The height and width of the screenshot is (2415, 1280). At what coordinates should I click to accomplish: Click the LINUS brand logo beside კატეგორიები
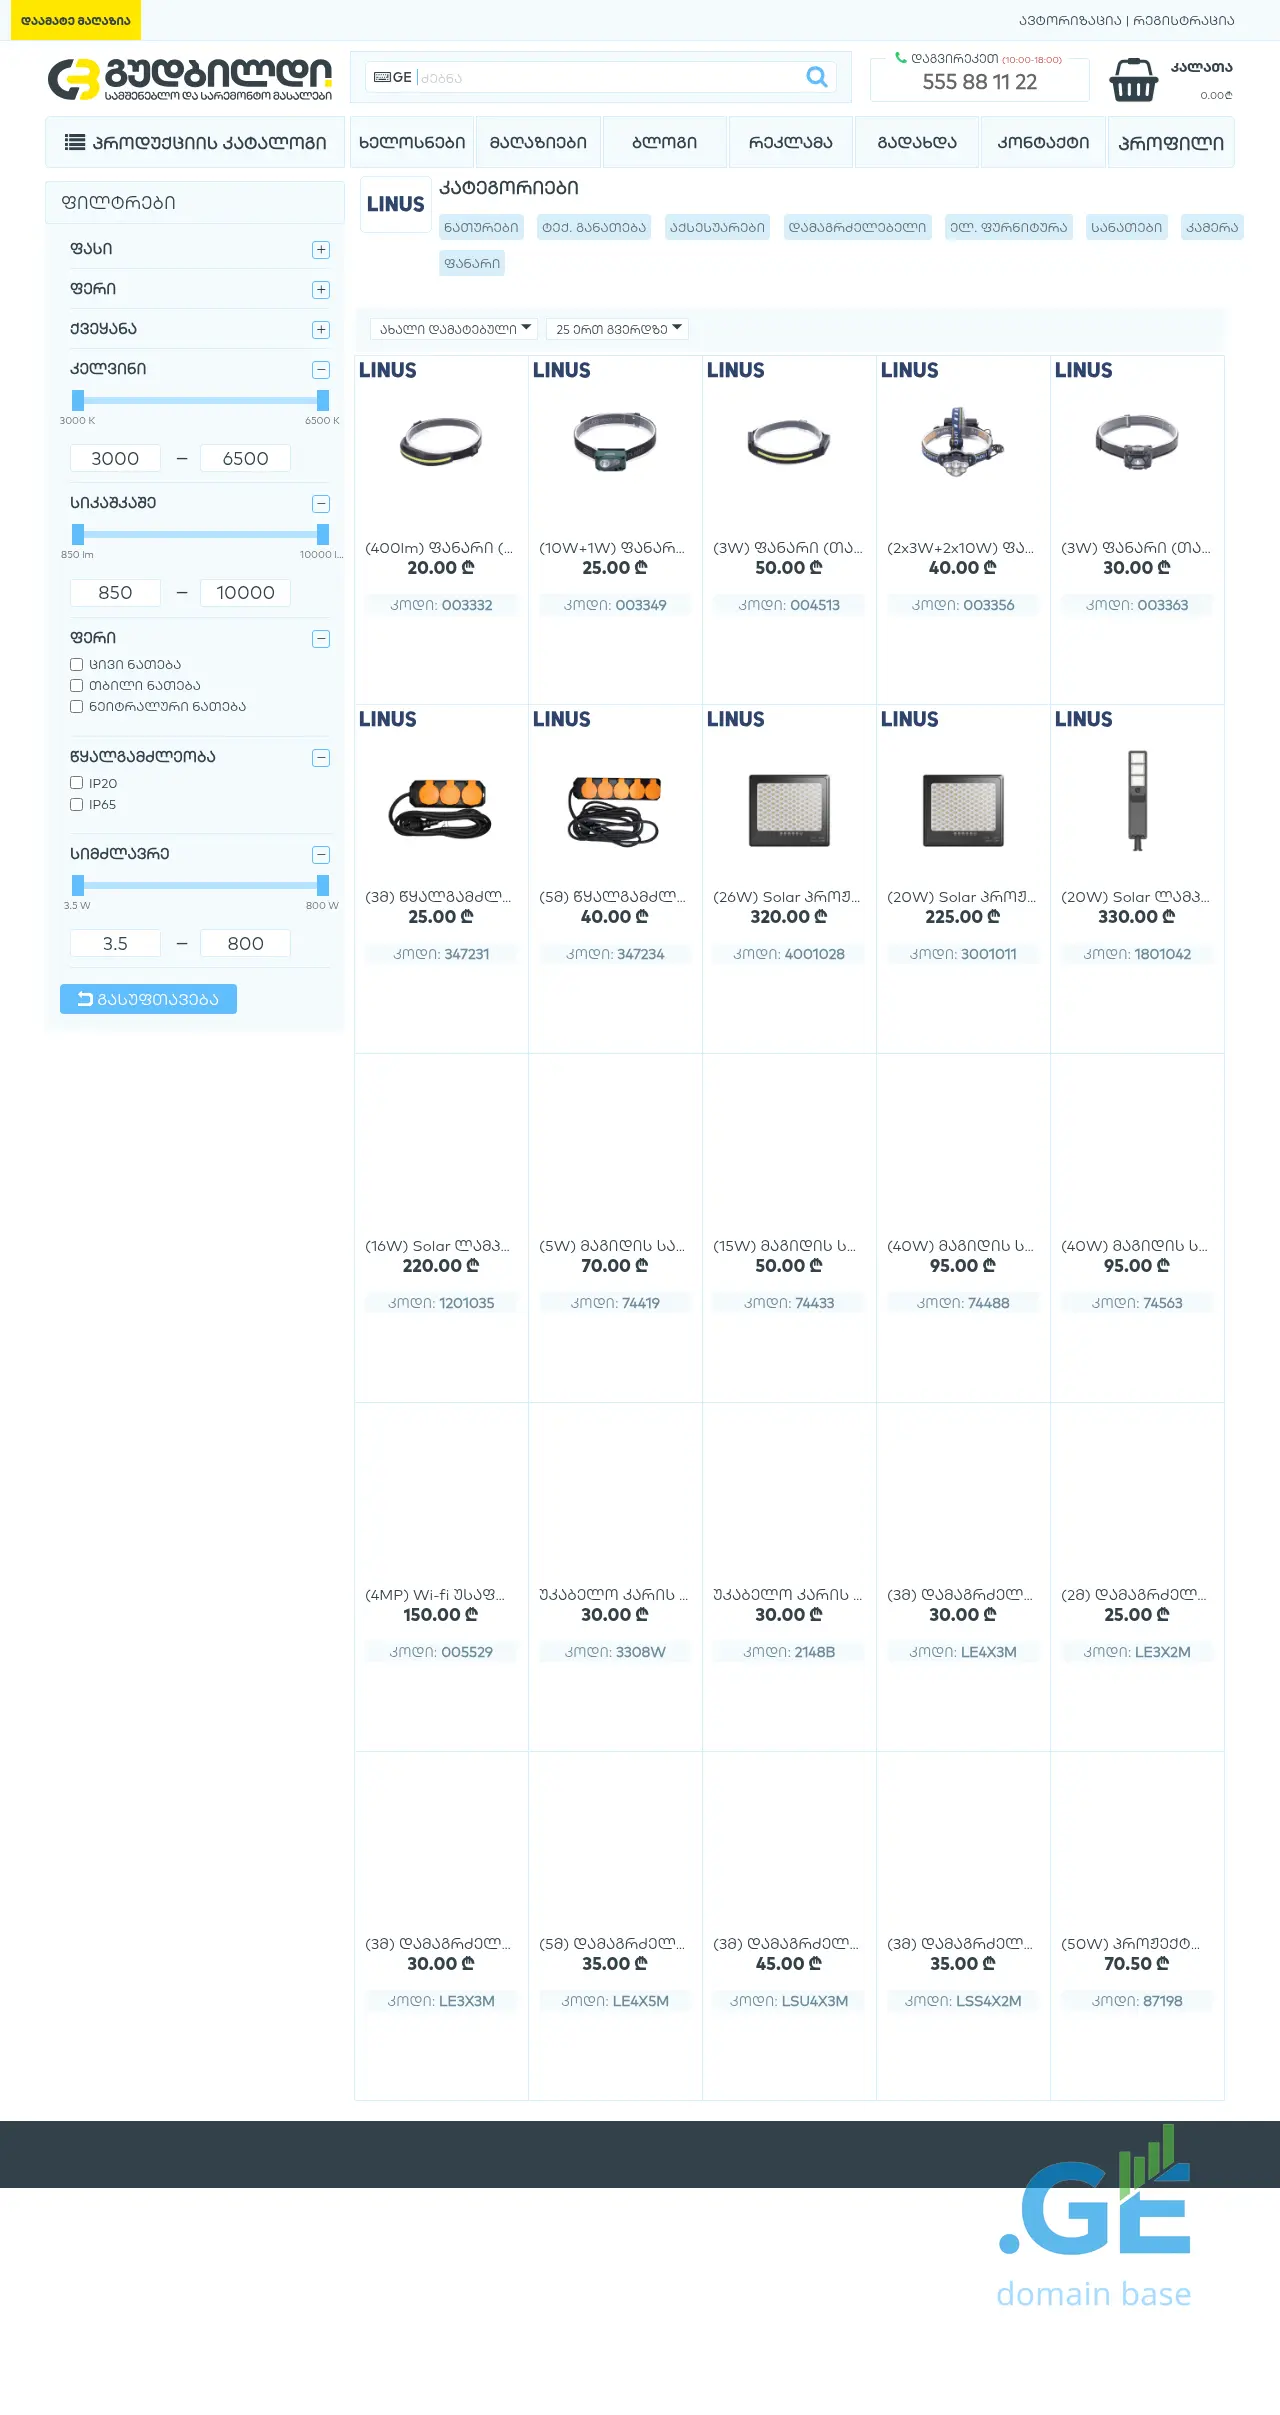(x=395, y=204)
